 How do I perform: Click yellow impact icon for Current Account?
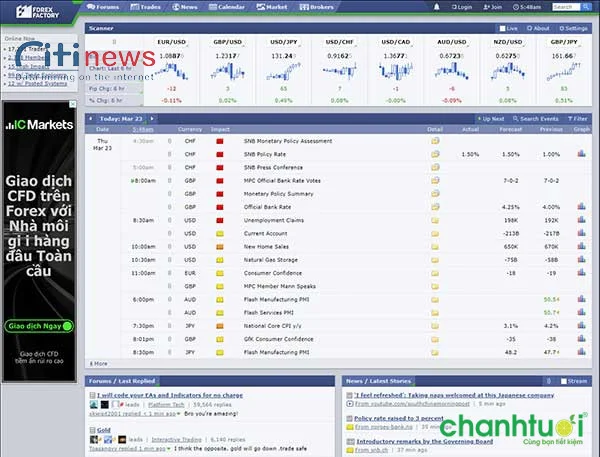tap(220, 233)
